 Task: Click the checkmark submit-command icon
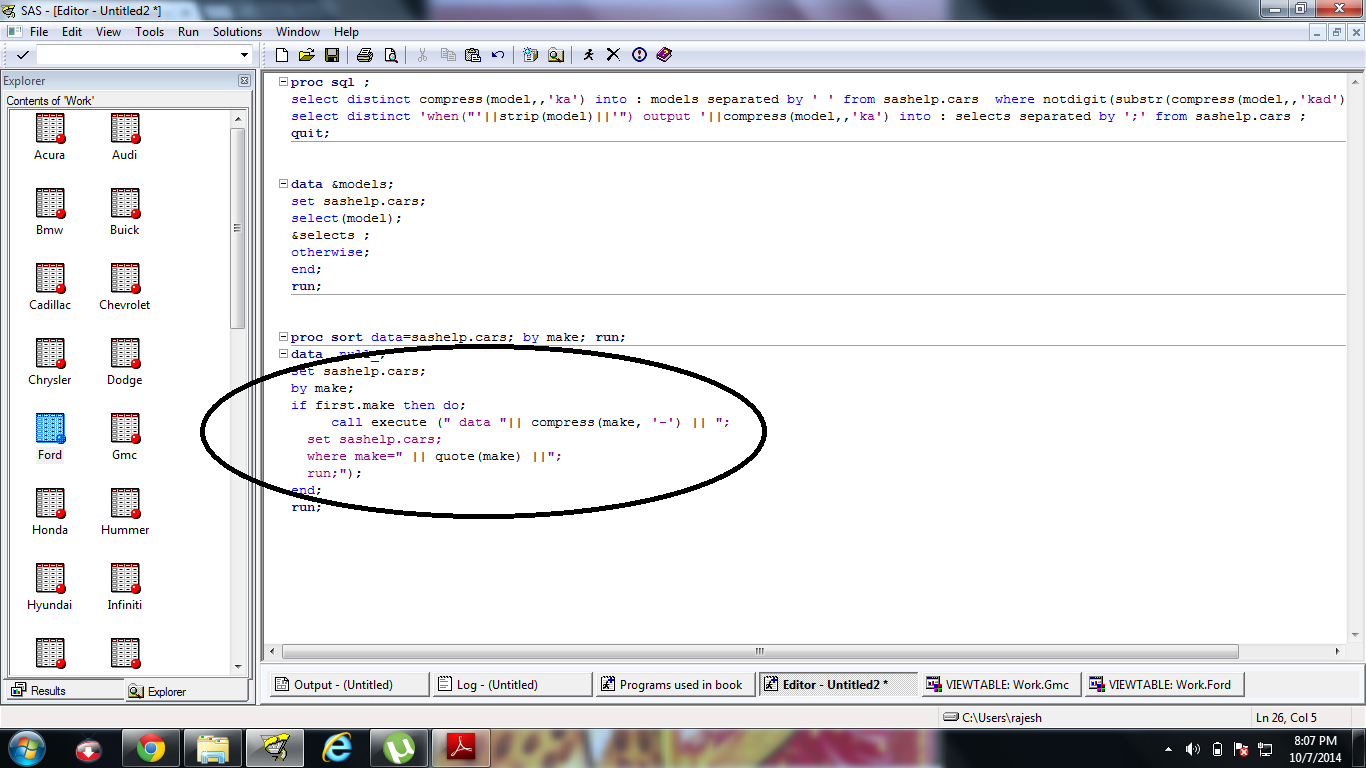(x=22, y=55)
